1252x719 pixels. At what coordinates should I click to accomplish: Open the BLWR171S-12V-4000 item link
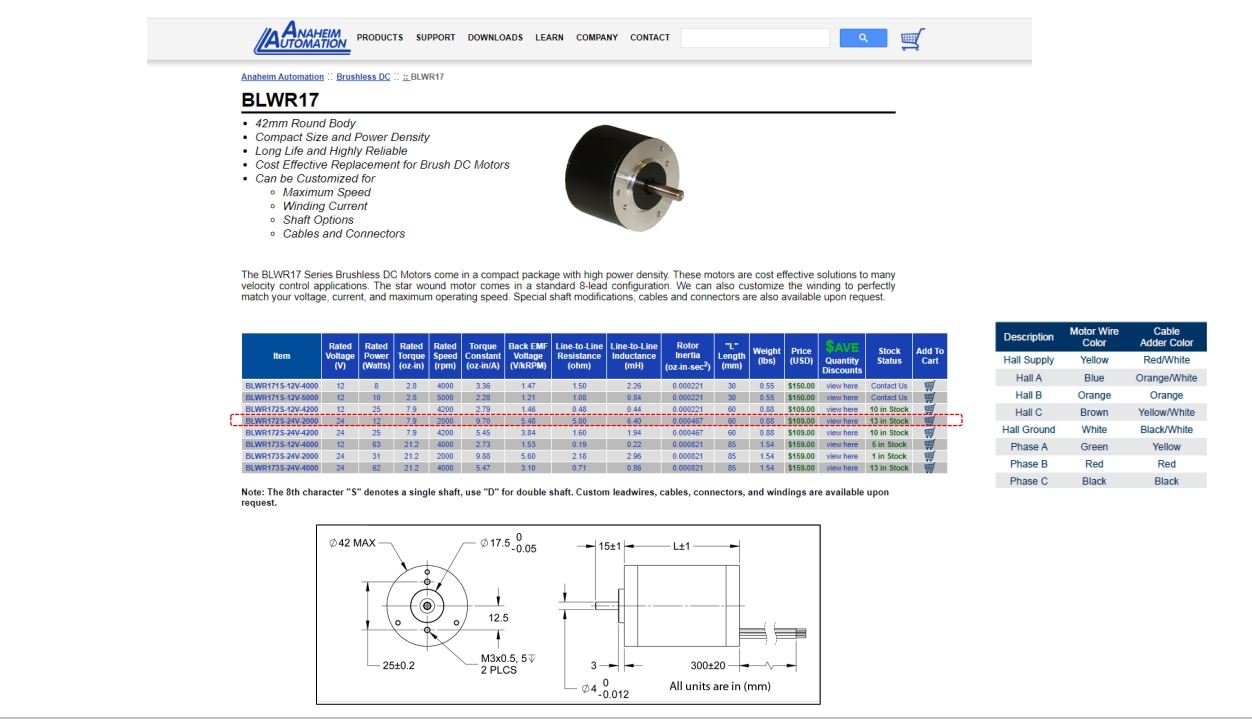(282, 386)
